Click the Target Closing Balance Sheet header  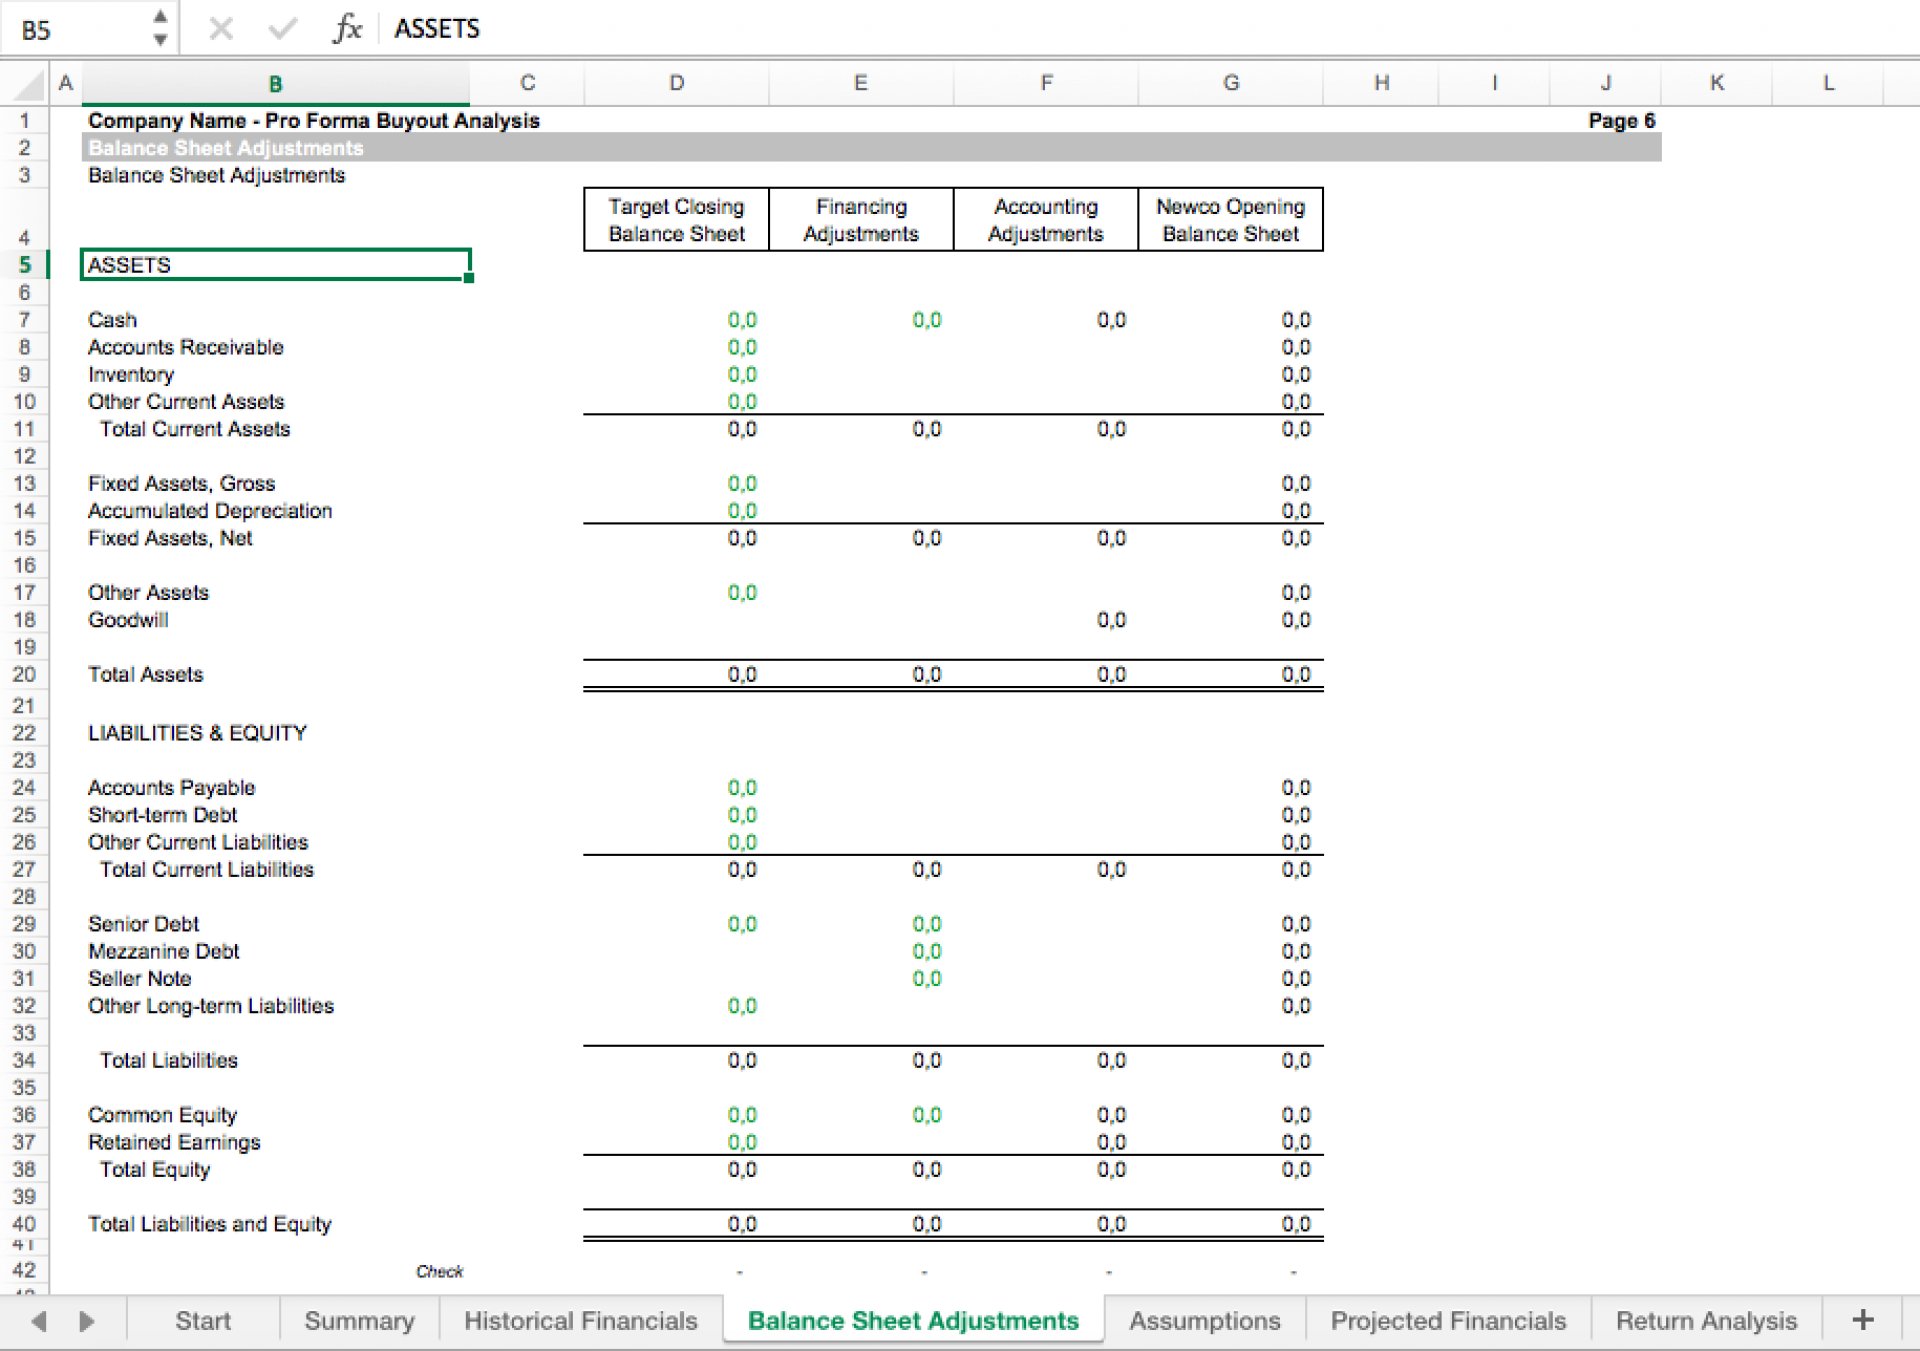click(676, 220)
